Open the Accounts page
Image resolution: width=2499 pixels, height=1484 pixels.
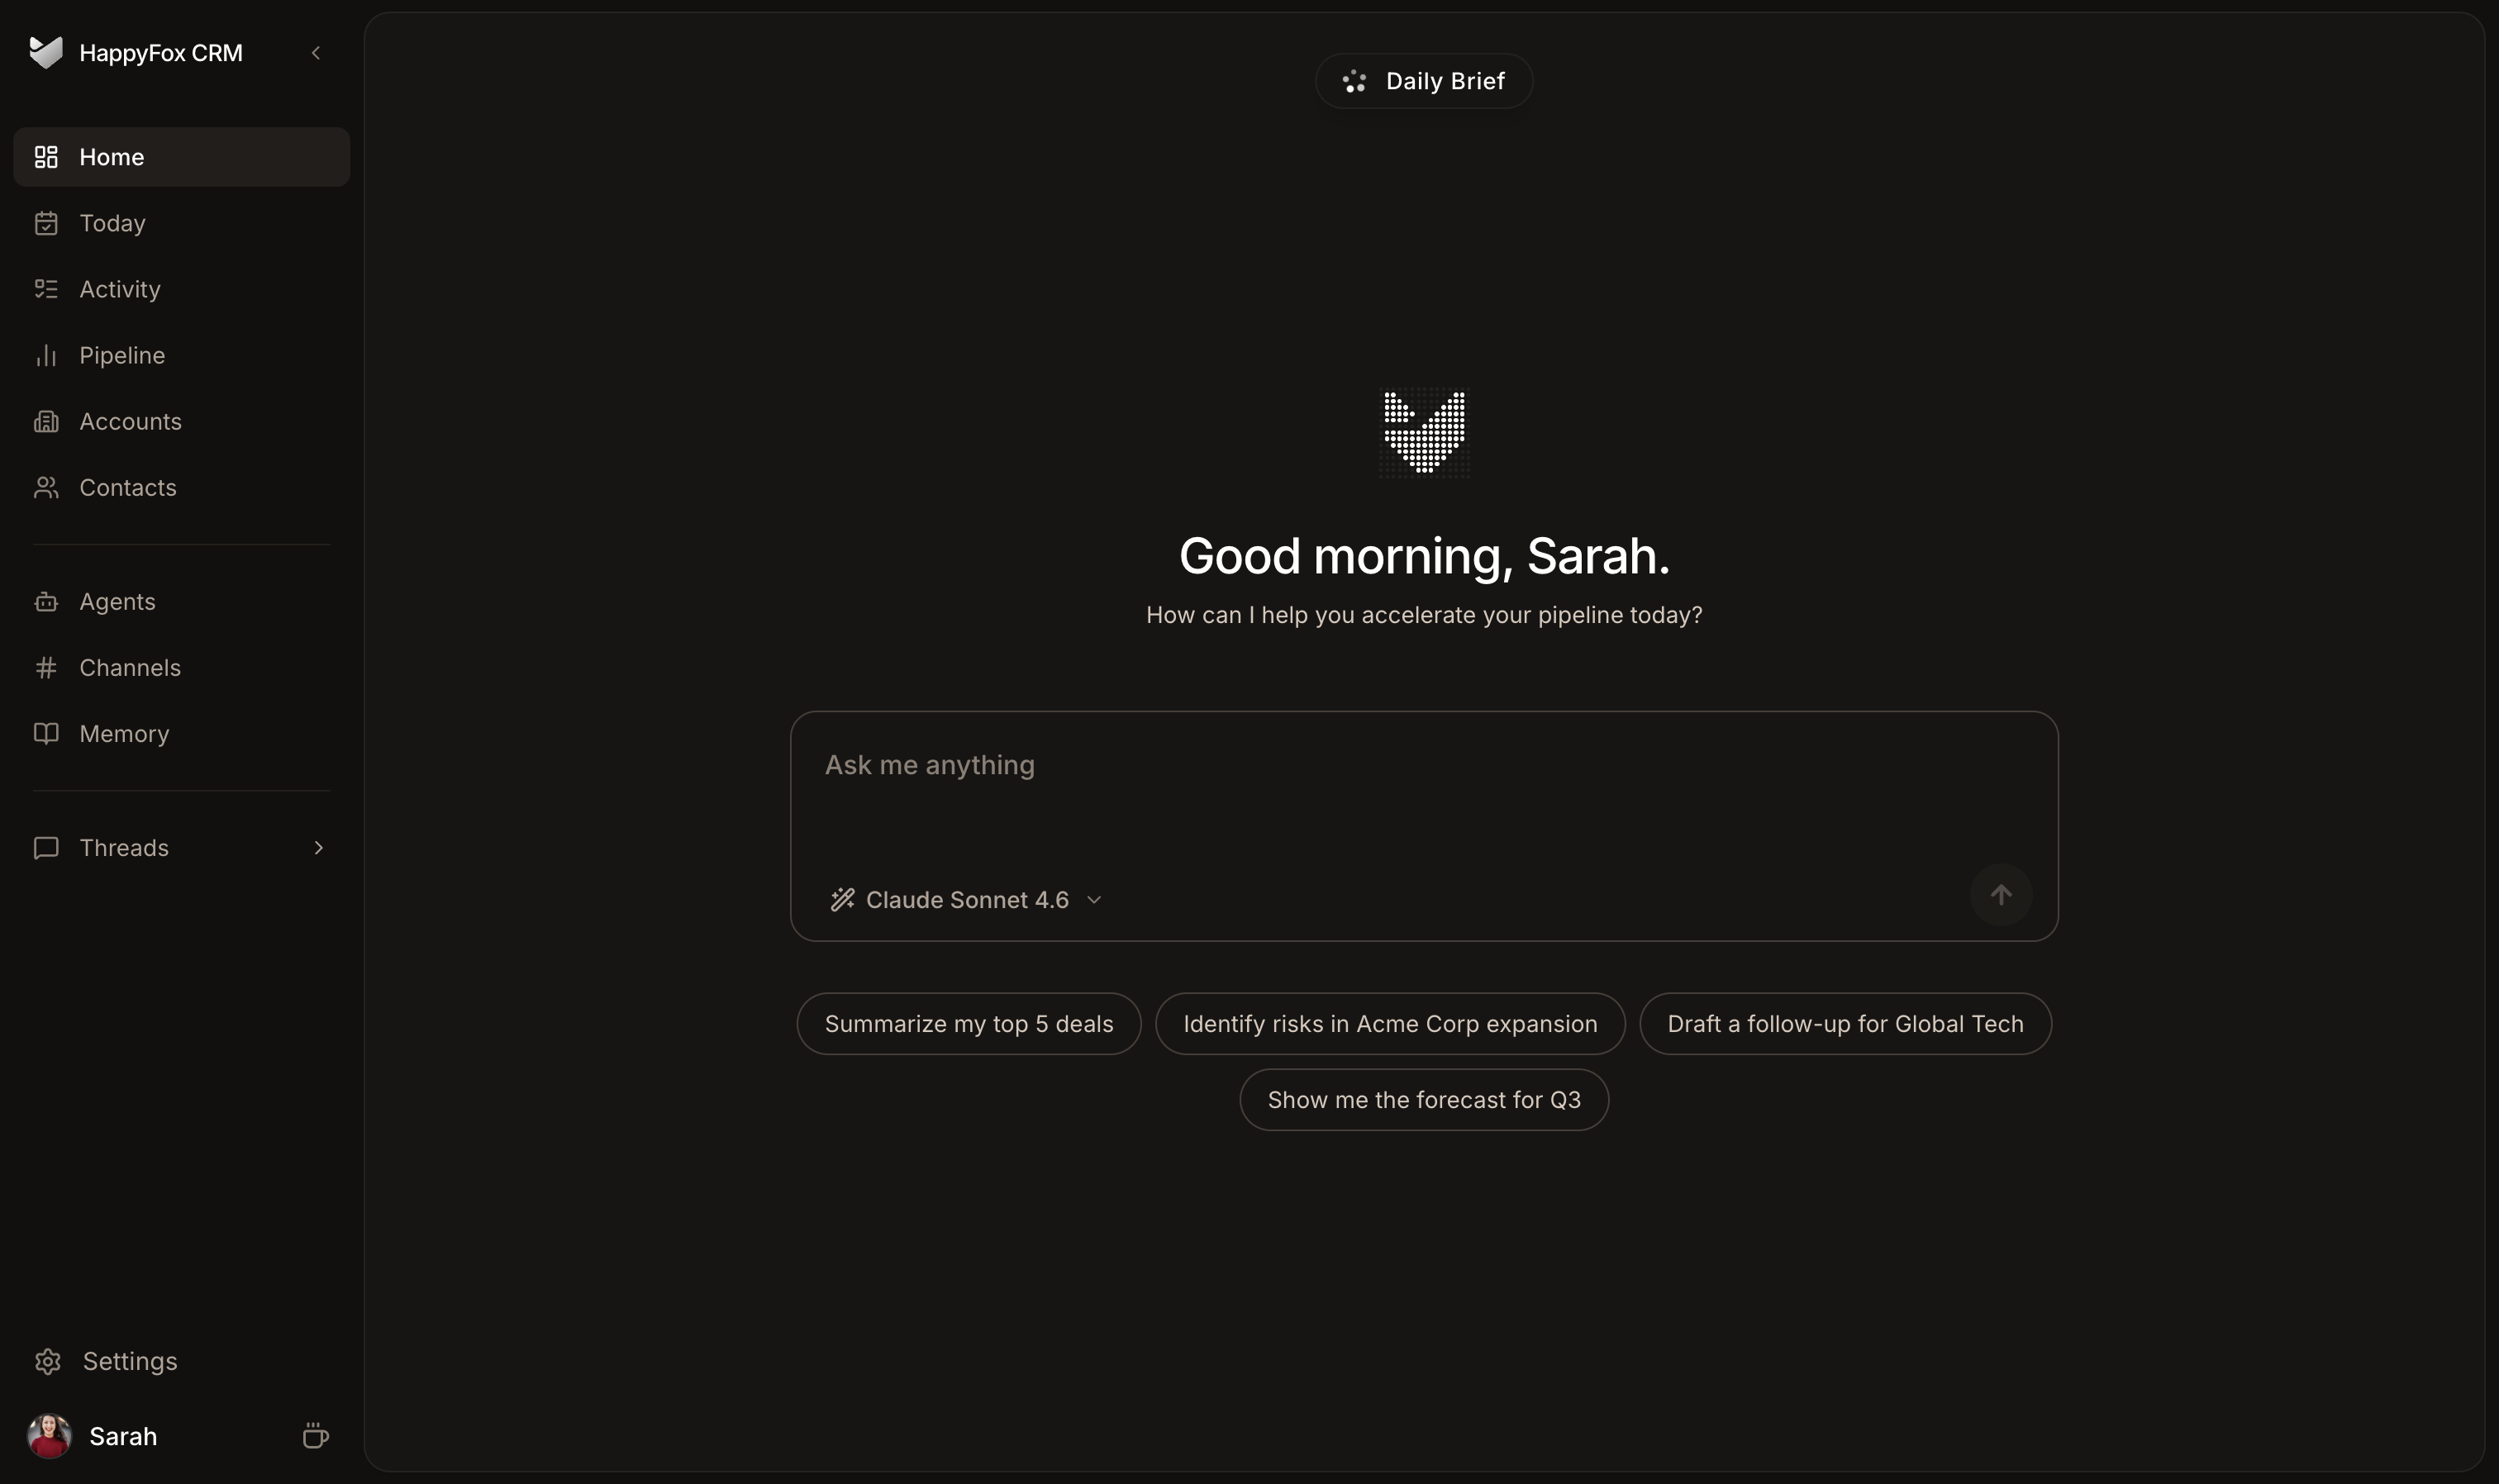(182, 421)
